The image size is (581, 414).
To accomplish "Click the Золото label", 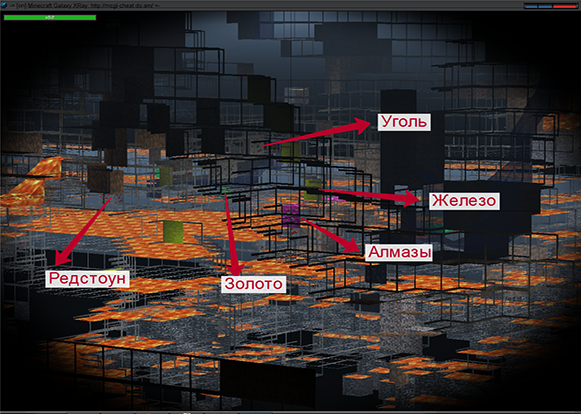I will tap(254, 284).
